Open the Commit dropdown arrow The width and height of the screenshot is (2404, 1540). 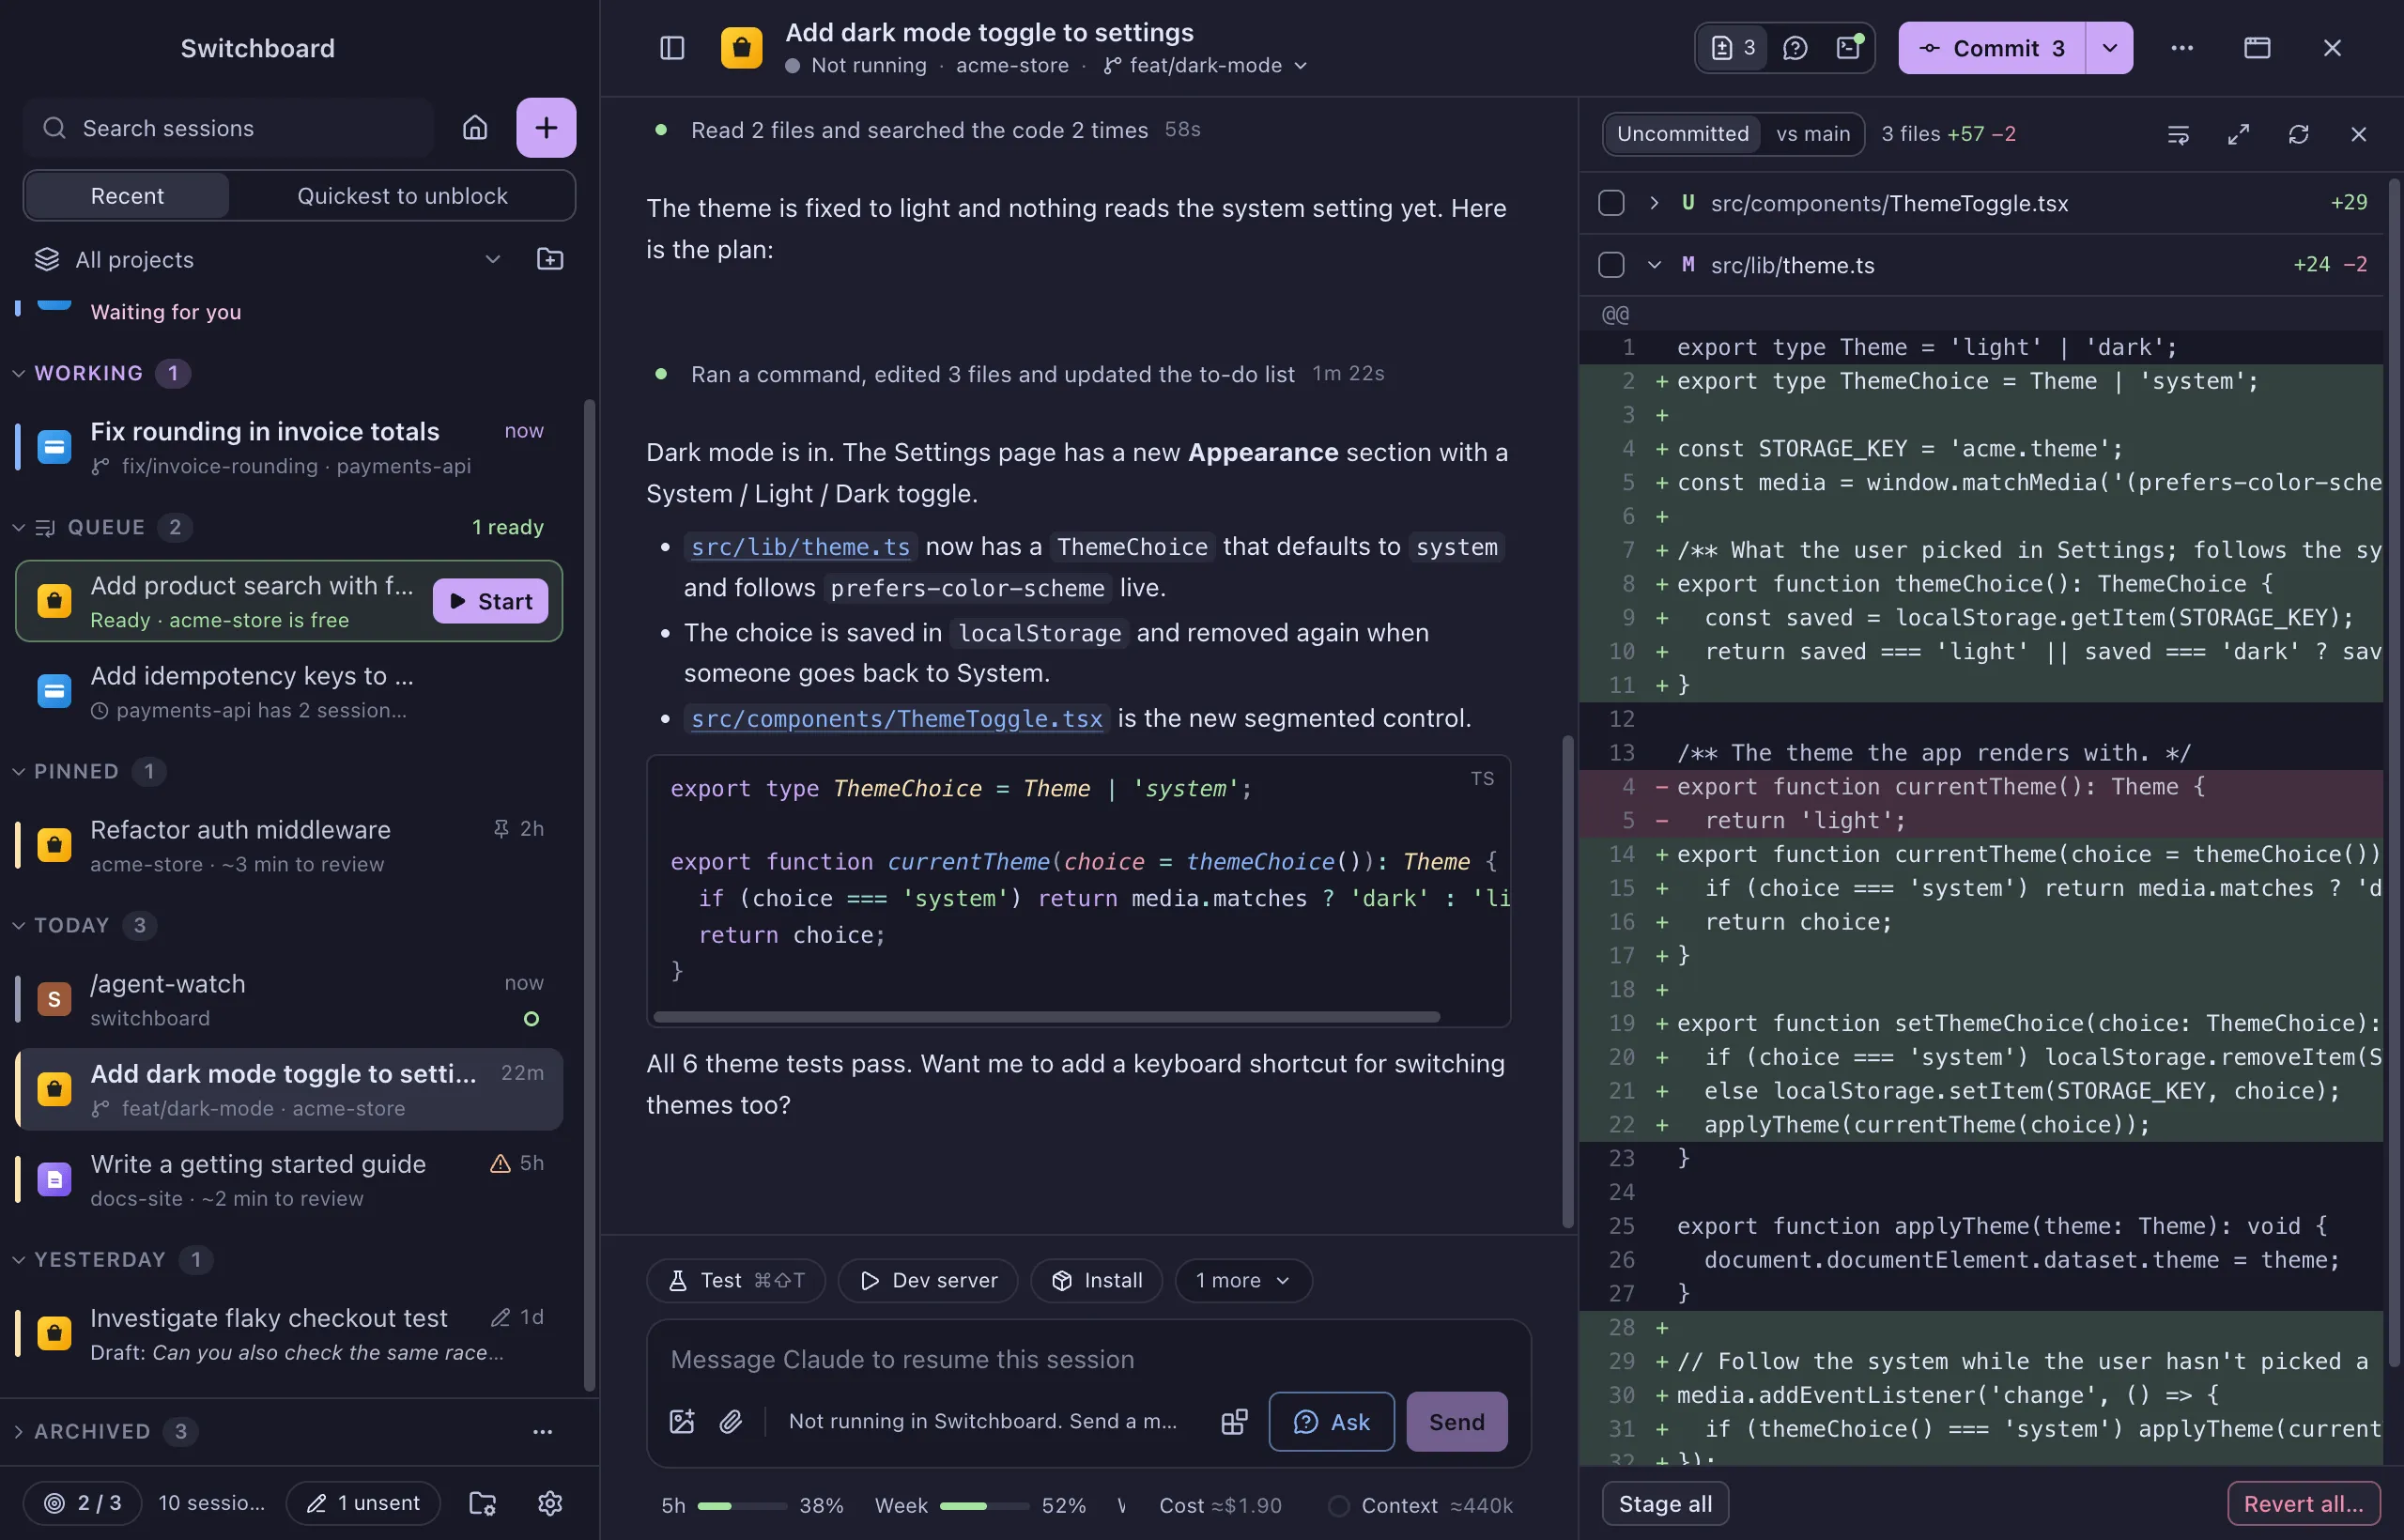coord(2109,48)
